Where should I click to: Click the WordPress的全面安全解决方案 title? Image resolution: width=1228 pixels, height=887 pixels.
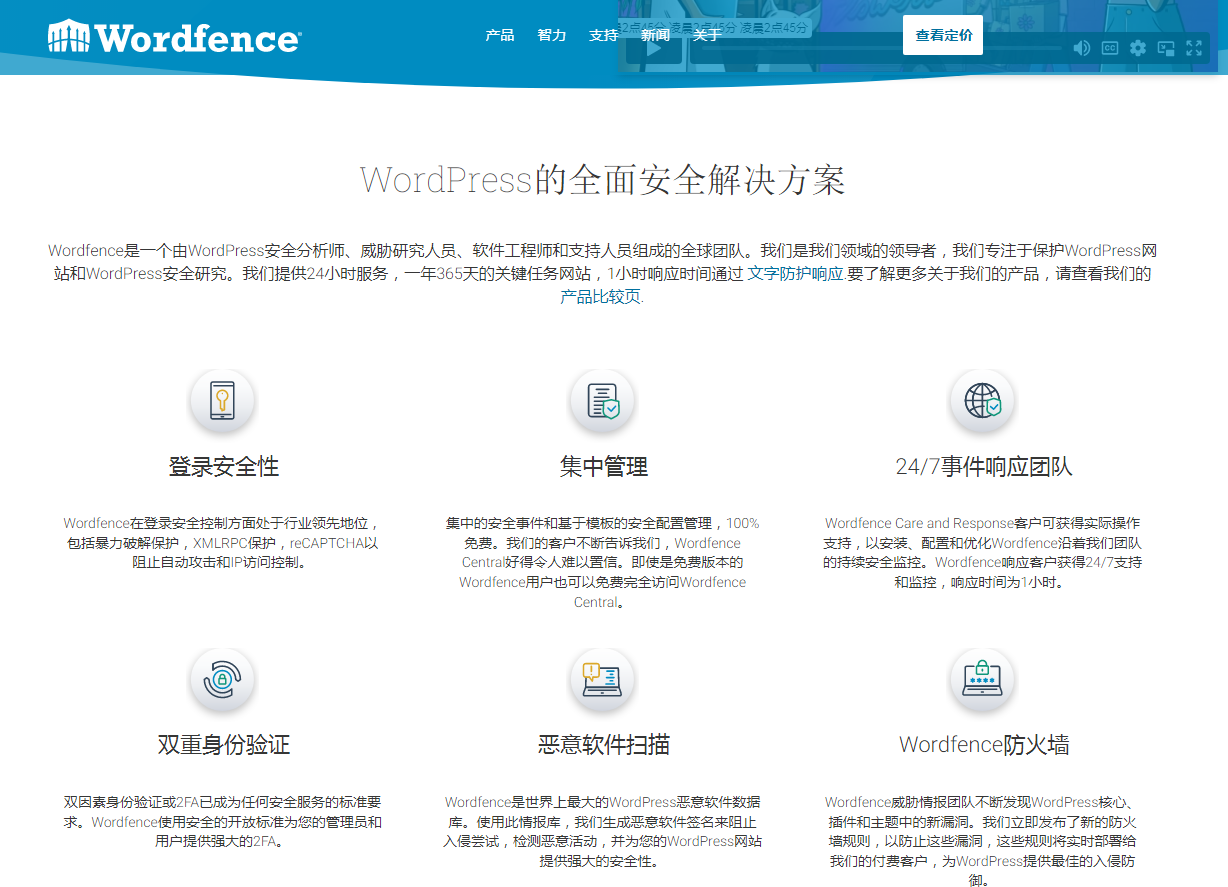(603, 180)
